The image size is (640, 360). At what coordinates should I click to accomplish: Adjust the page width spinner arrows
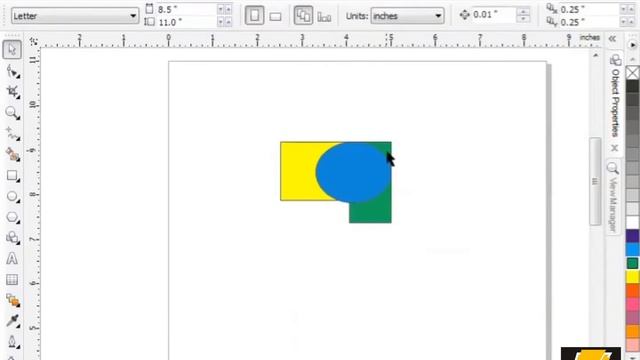224,9
